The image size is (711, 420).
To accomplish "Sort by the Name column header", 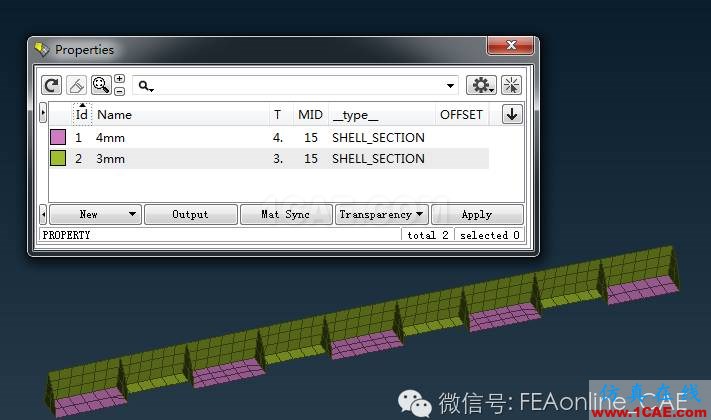I will click(114, 115).
